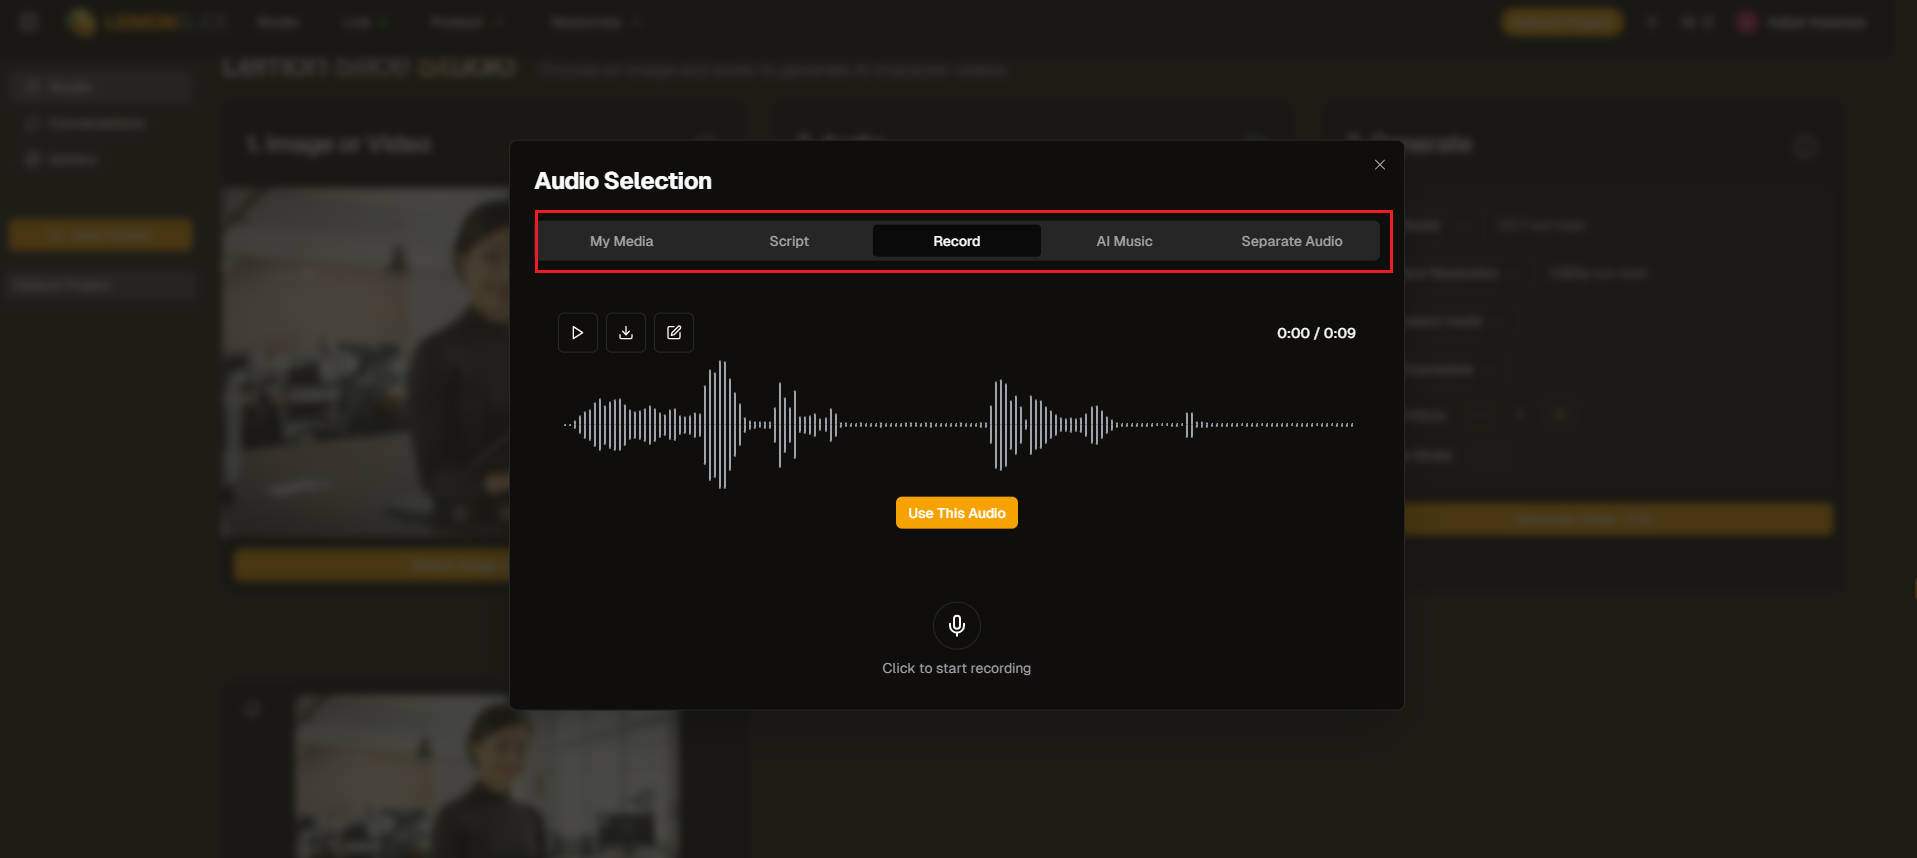Go to the AI Music tab

coord(1124,241)
